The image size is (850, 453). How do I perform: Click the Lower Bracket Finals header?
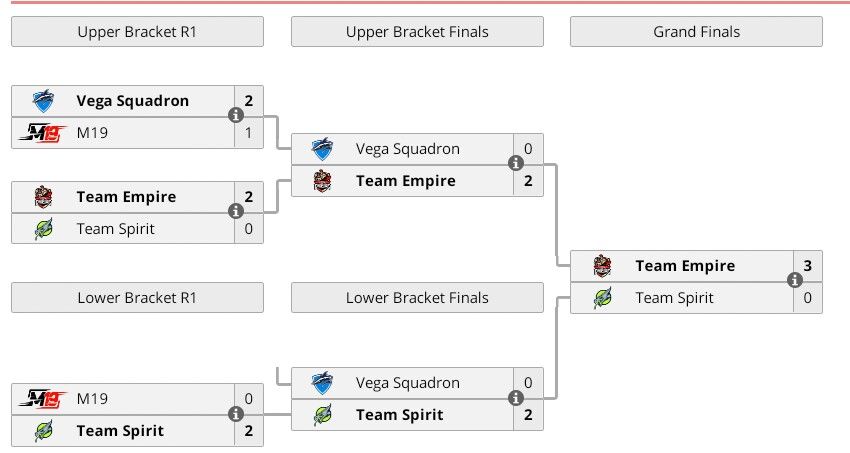point(417,298)
